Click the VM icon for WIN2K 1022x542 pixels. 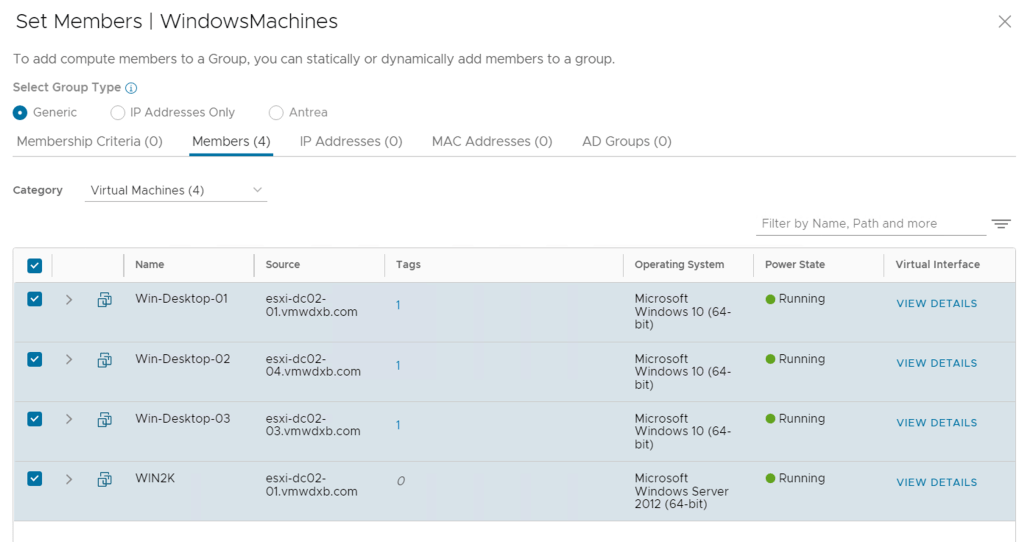tap(104, 480)
